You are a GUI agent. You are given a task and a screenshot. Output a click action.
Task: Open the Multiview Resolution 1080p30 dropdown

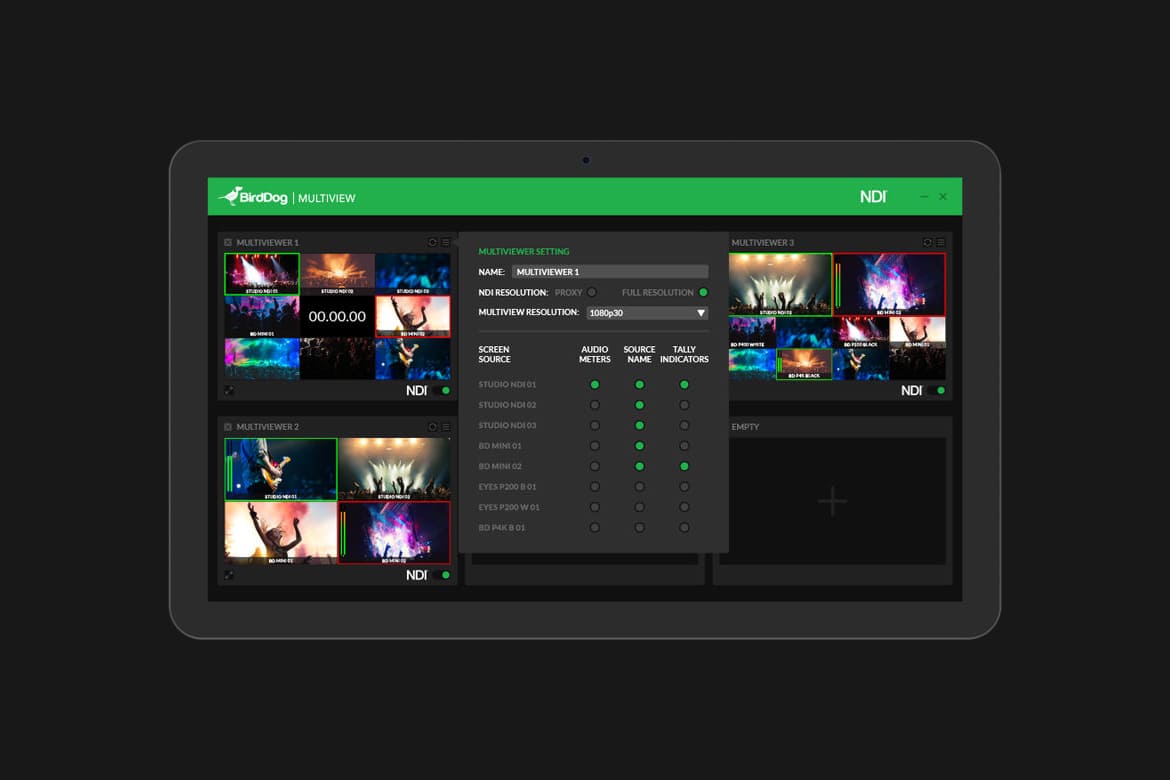point(646,313)
